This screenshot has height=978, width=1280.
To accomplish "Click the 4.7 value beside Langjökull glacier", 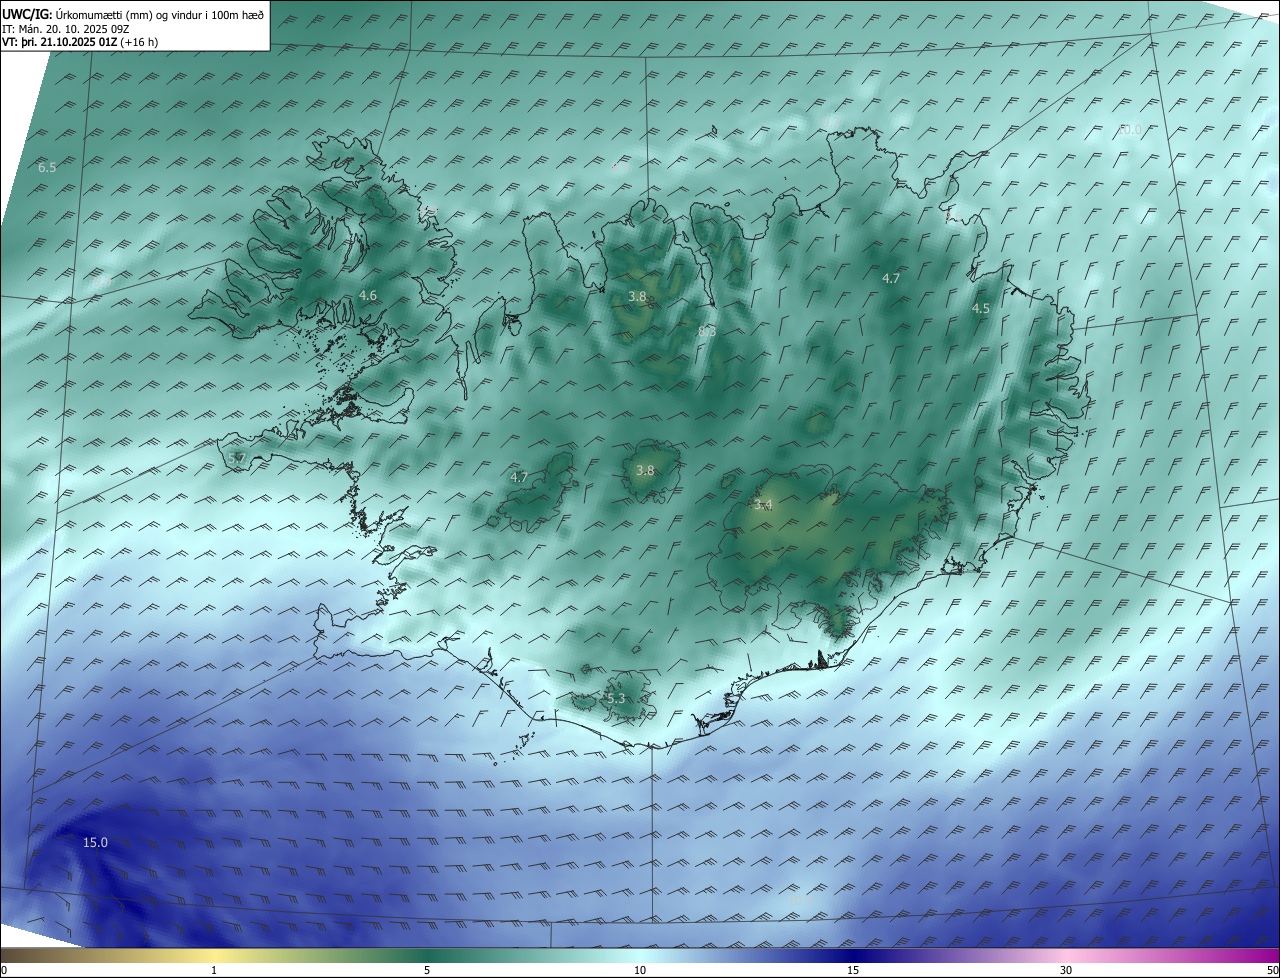I will (519, 477).
